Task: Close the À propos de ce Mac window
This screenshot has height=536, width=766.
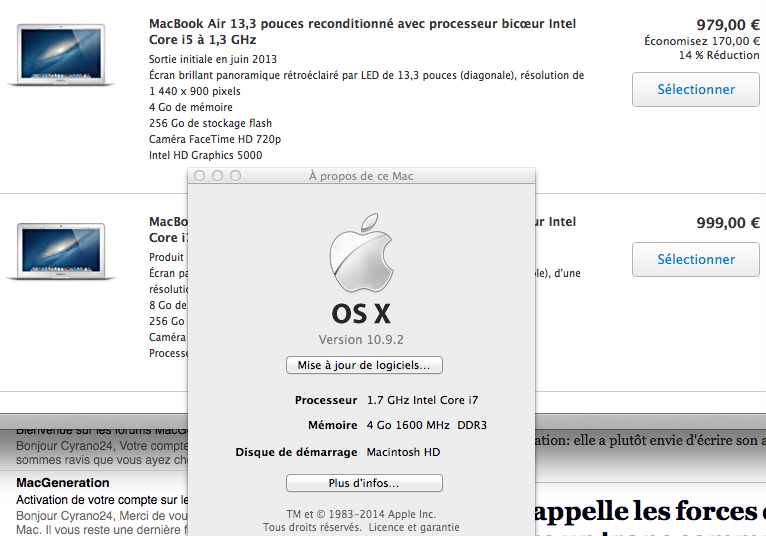Action: [x=199, y=175]
